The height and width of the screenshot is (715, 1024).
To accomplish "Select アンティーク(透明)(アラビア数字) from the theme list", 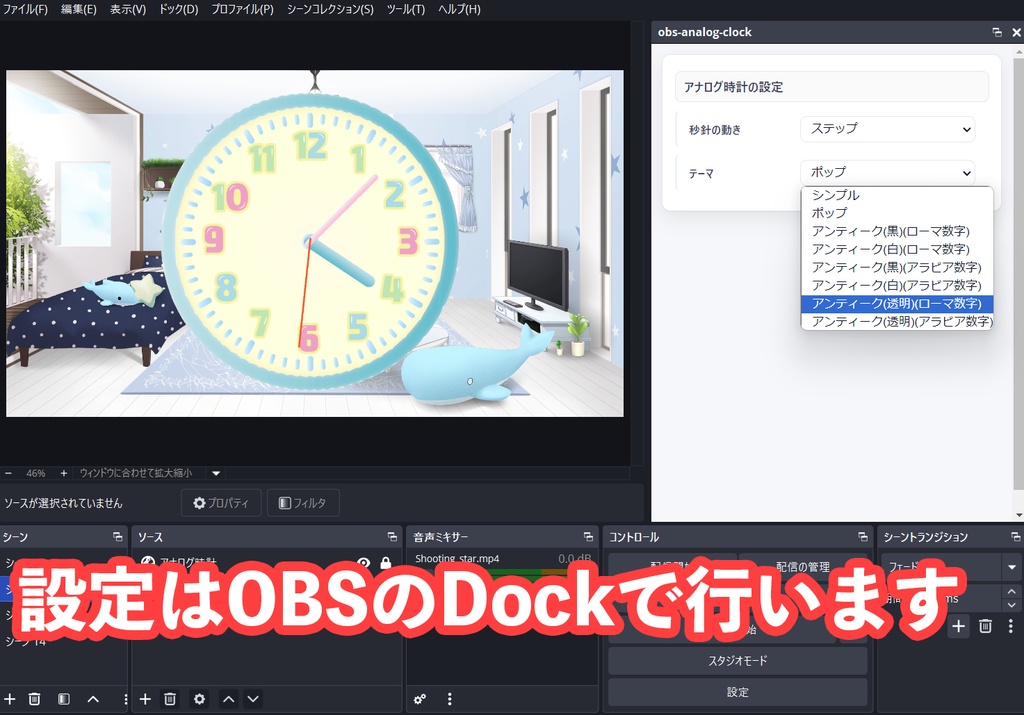I will coord(897,321).
